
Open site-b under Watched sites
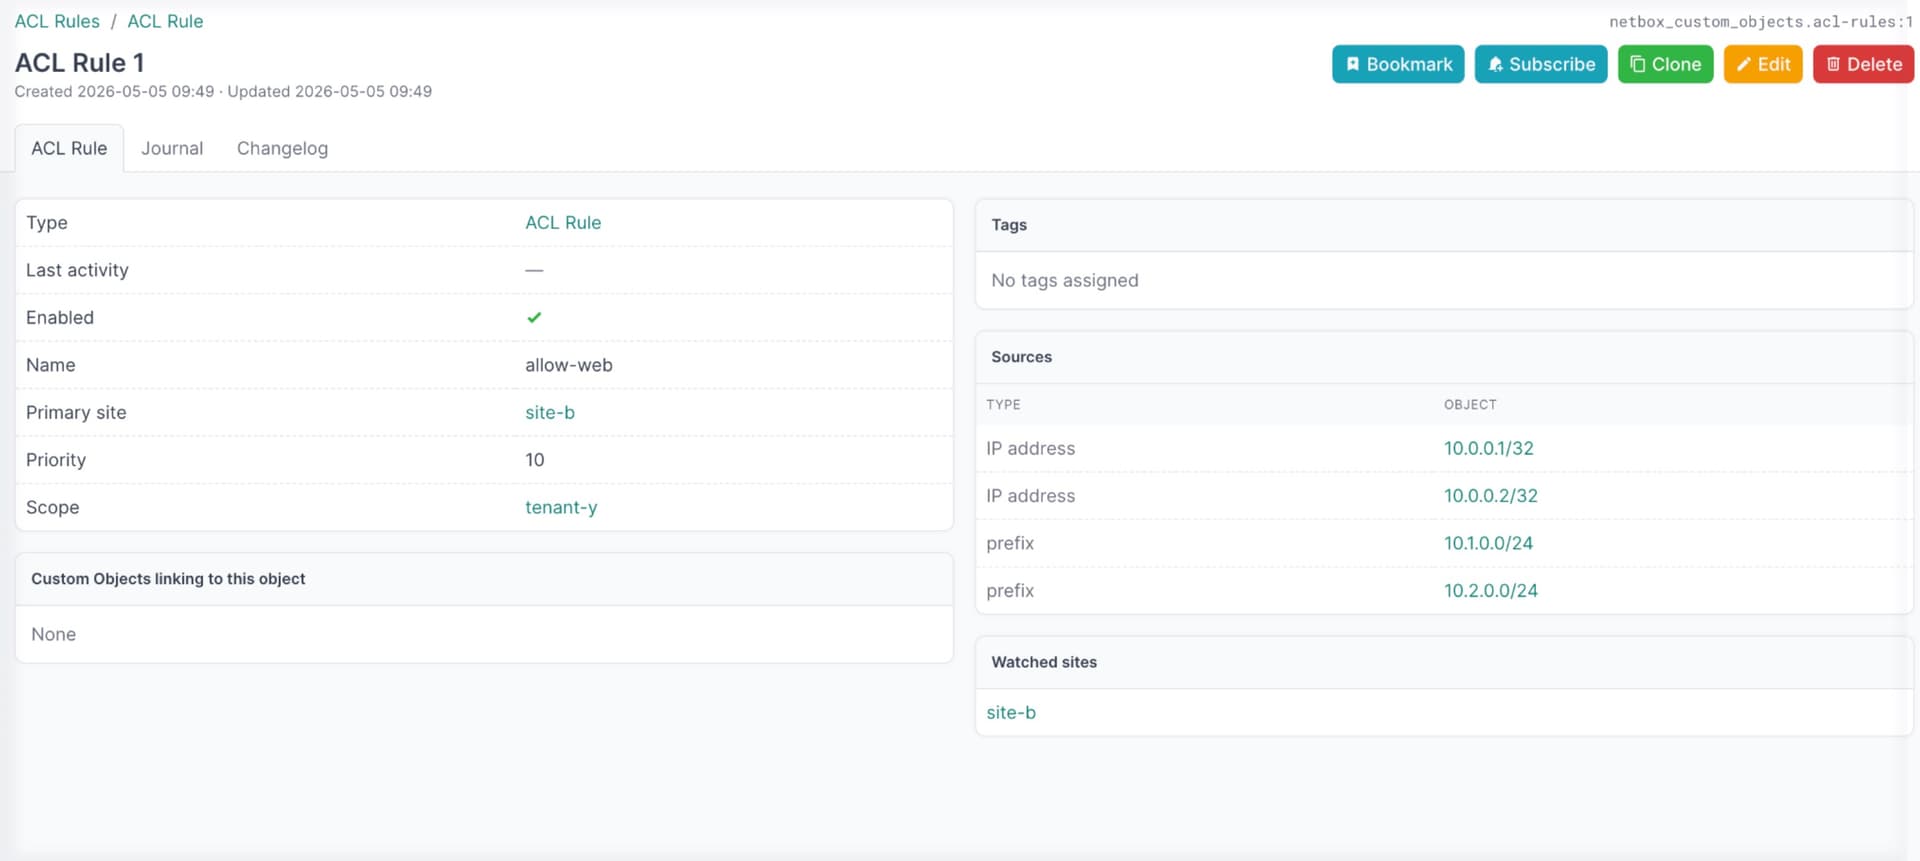(x=1011, y=712)
